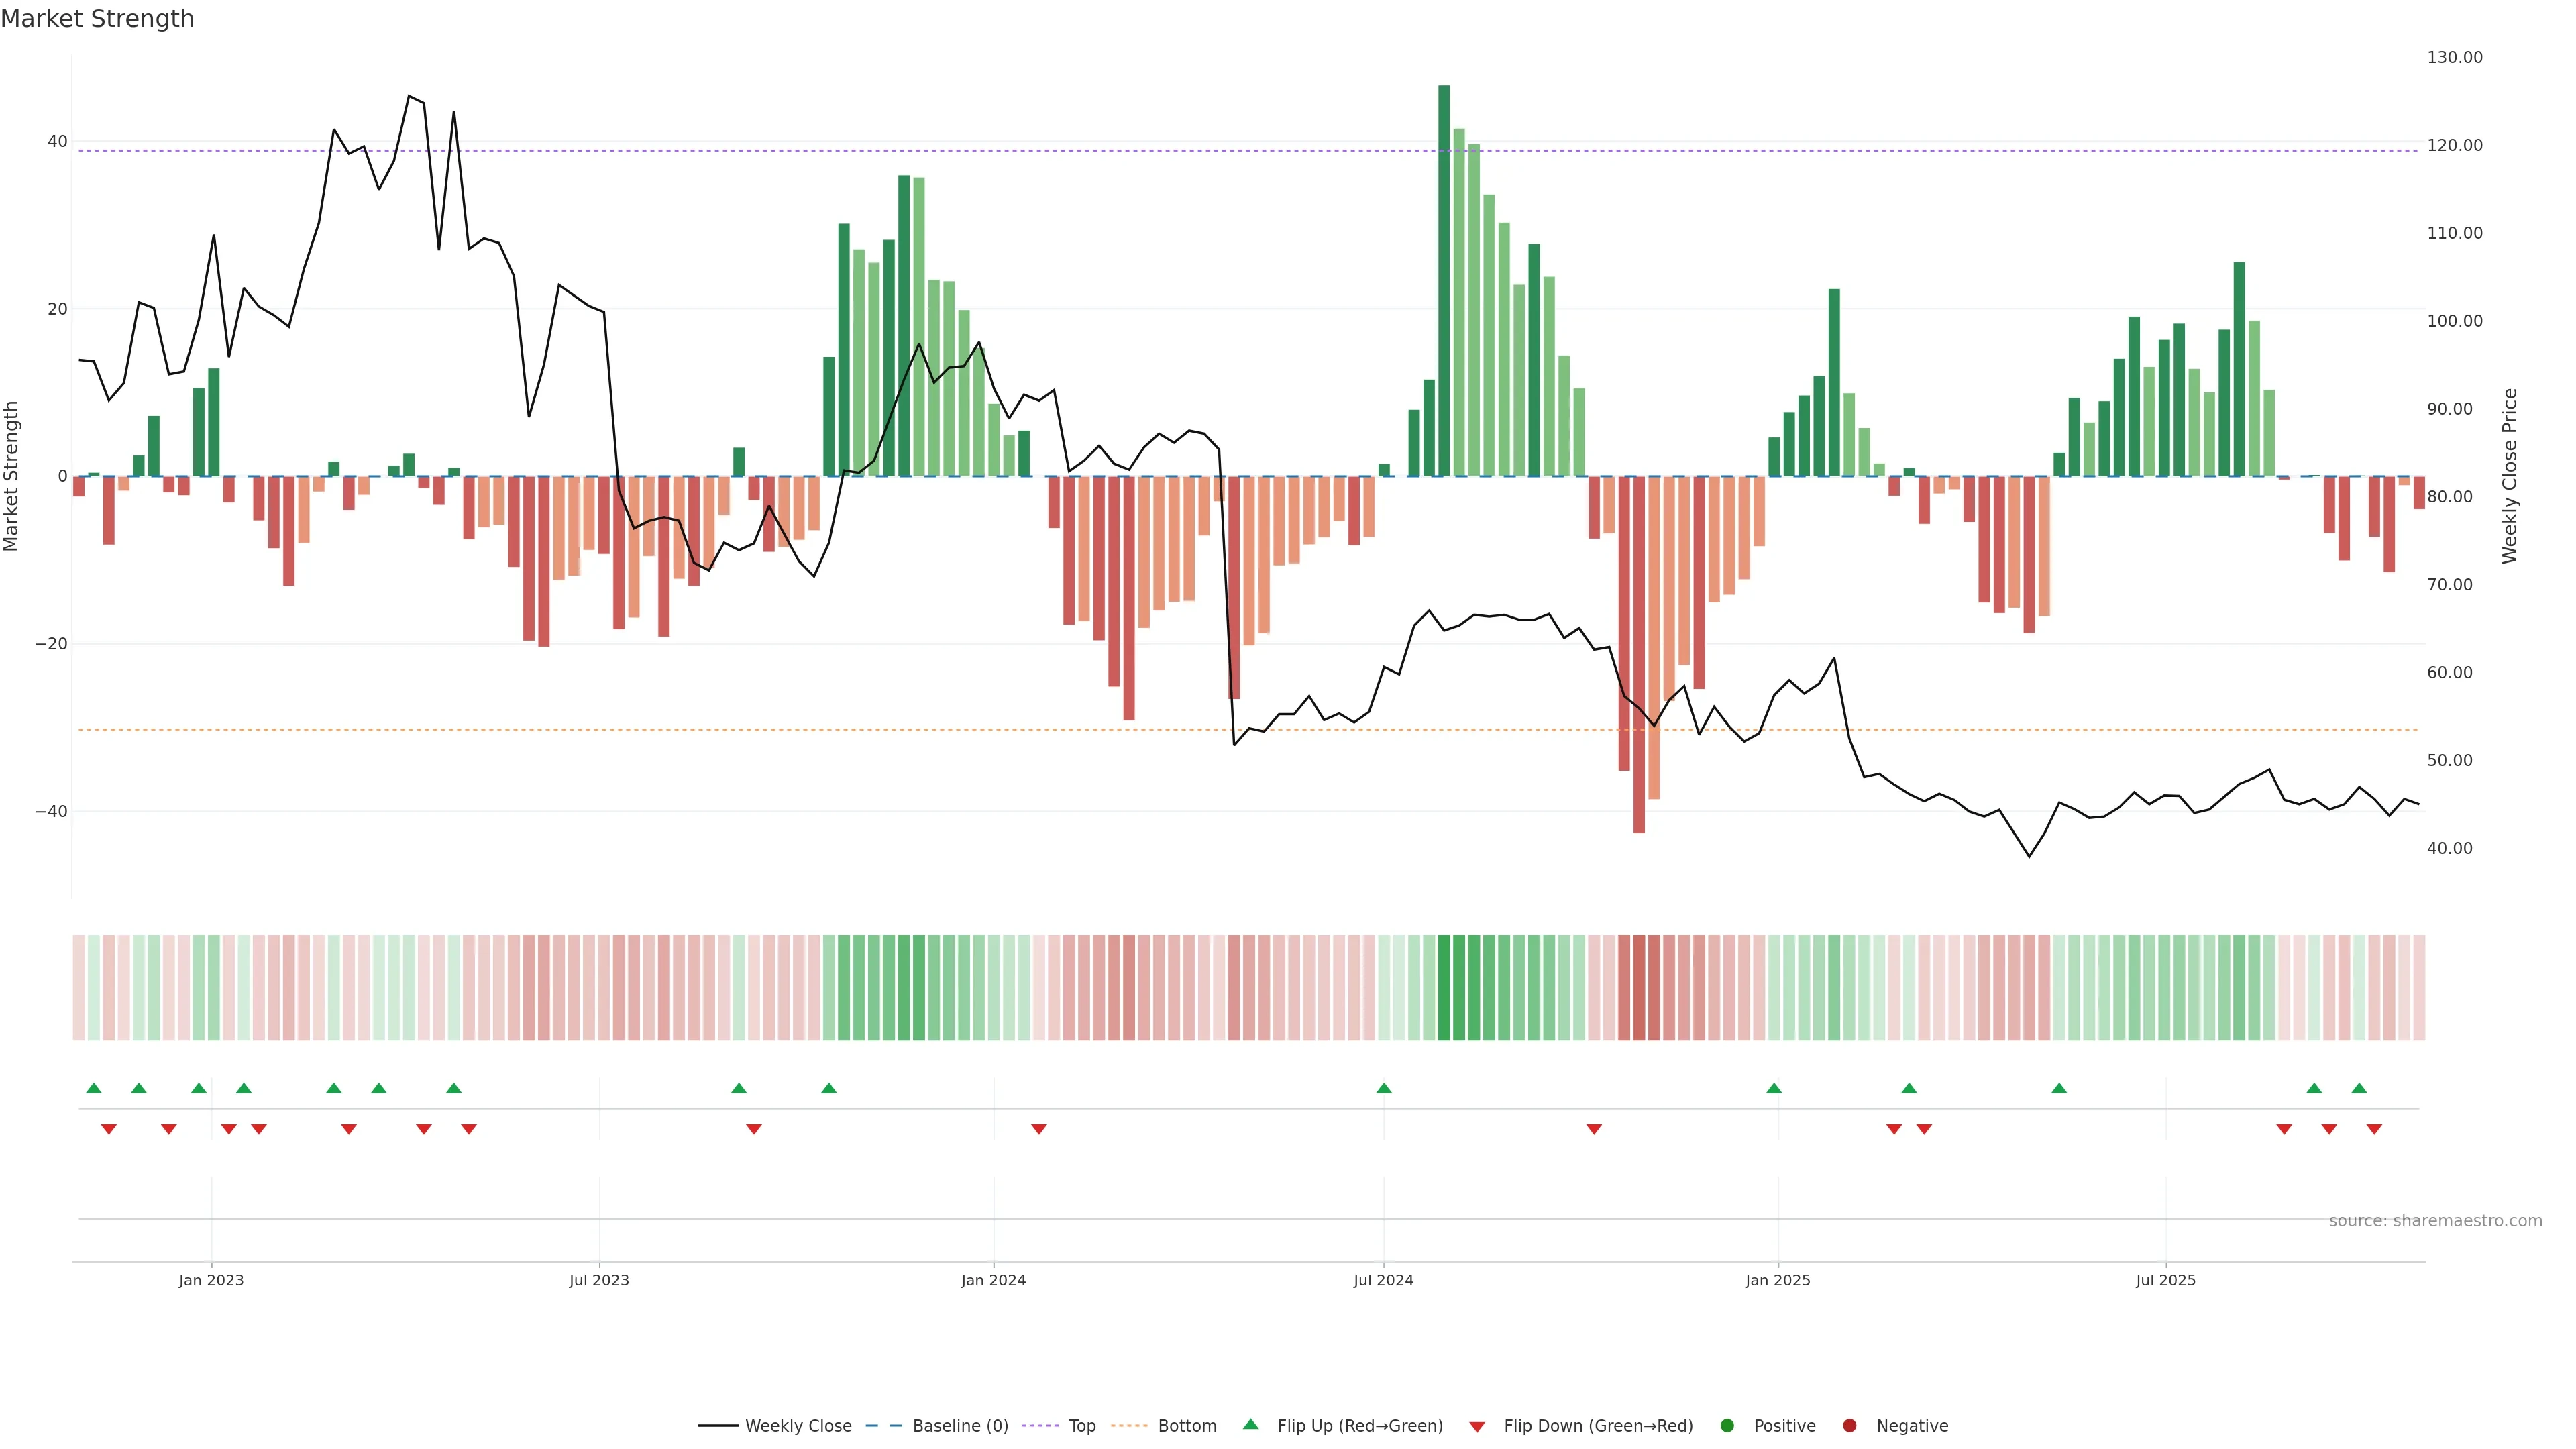Screen dimensions: 2576x1449
Task: Click the Flip Down red triangle legend icon
Action: click(1477, 1427)
